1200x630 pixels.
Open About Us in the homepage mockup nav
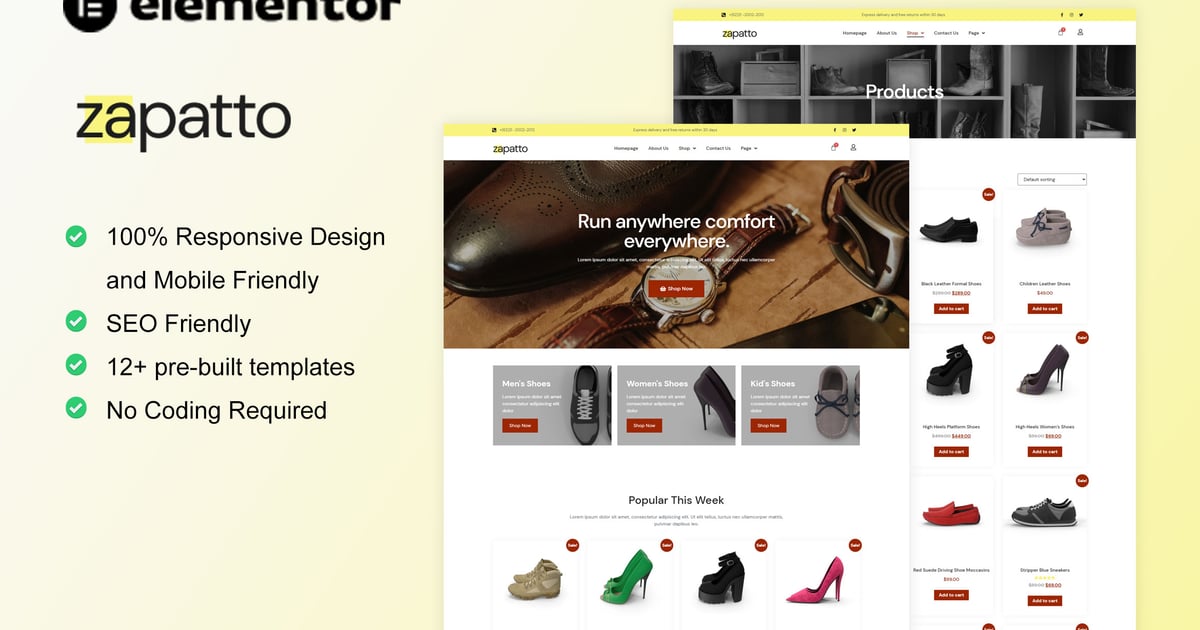[658, 148]
